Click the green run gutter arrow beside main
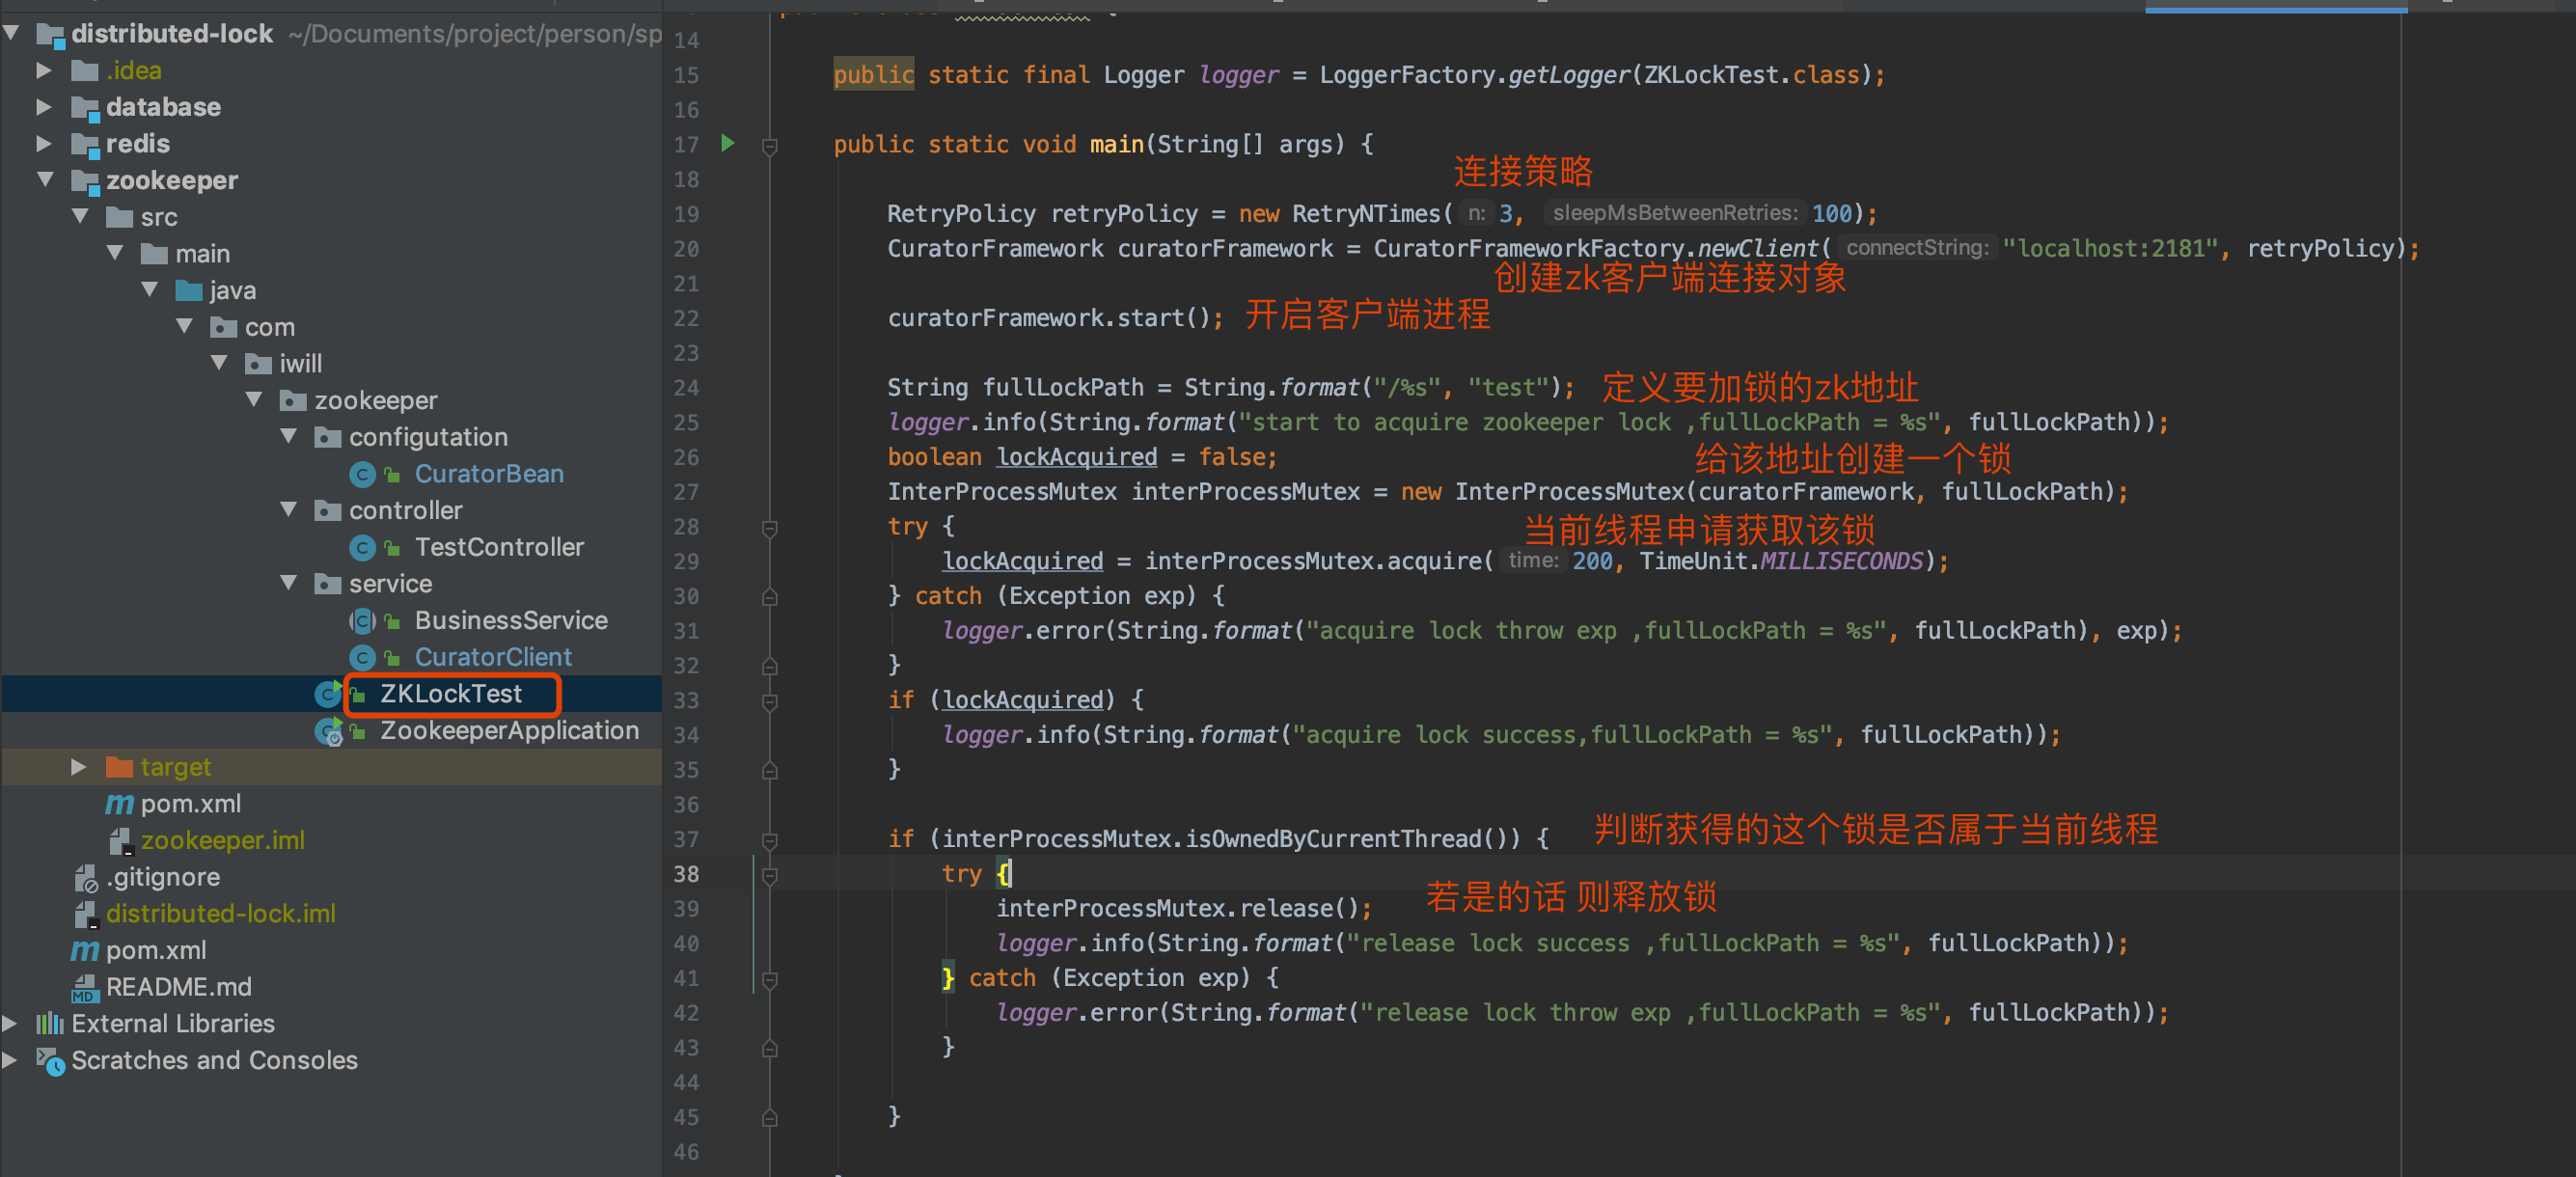Screen dimensions: 2576x1177 728,144
